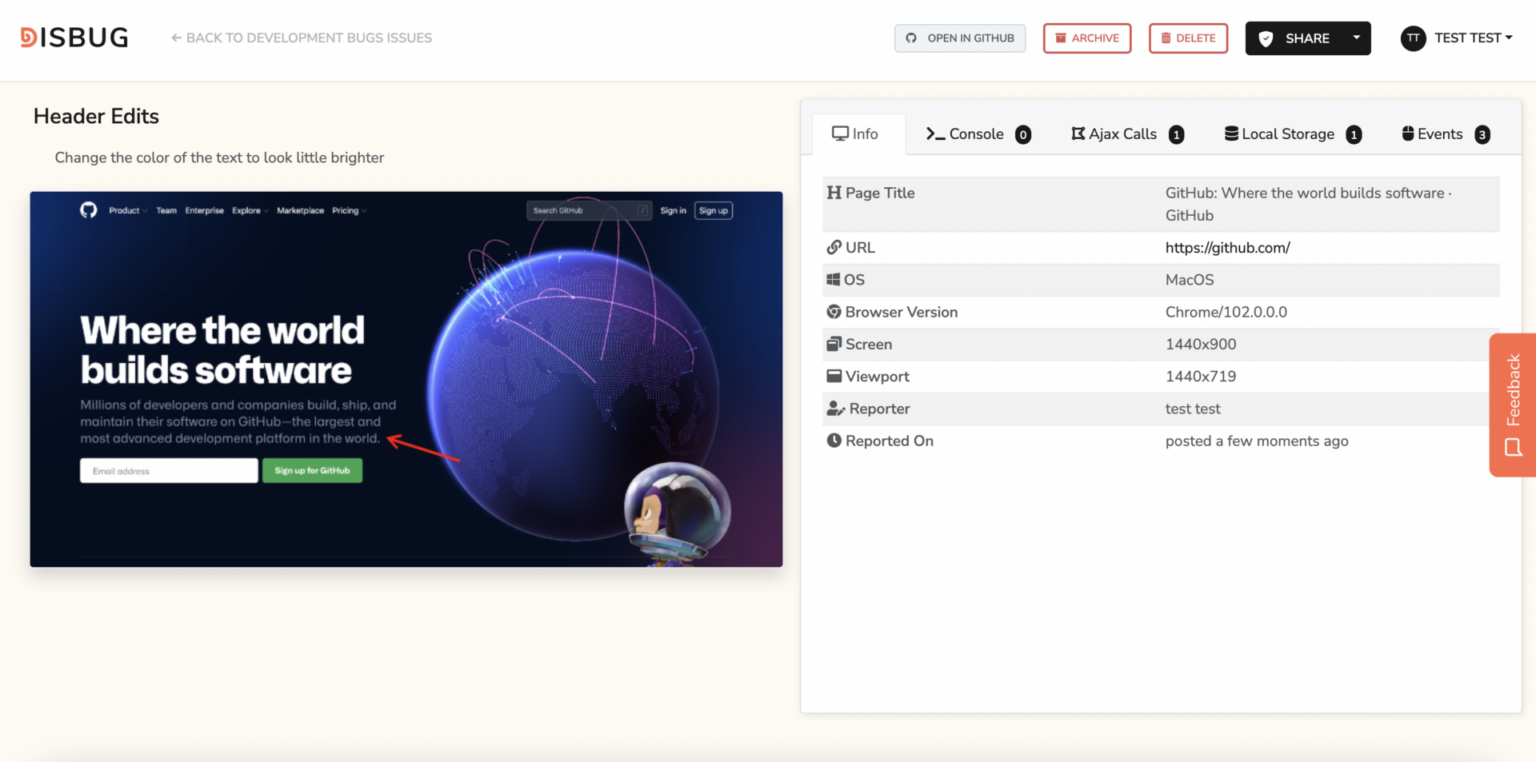Click the cookie icon on the Events tab
Screen dimensions: 1536x762
click(1409, 133)
